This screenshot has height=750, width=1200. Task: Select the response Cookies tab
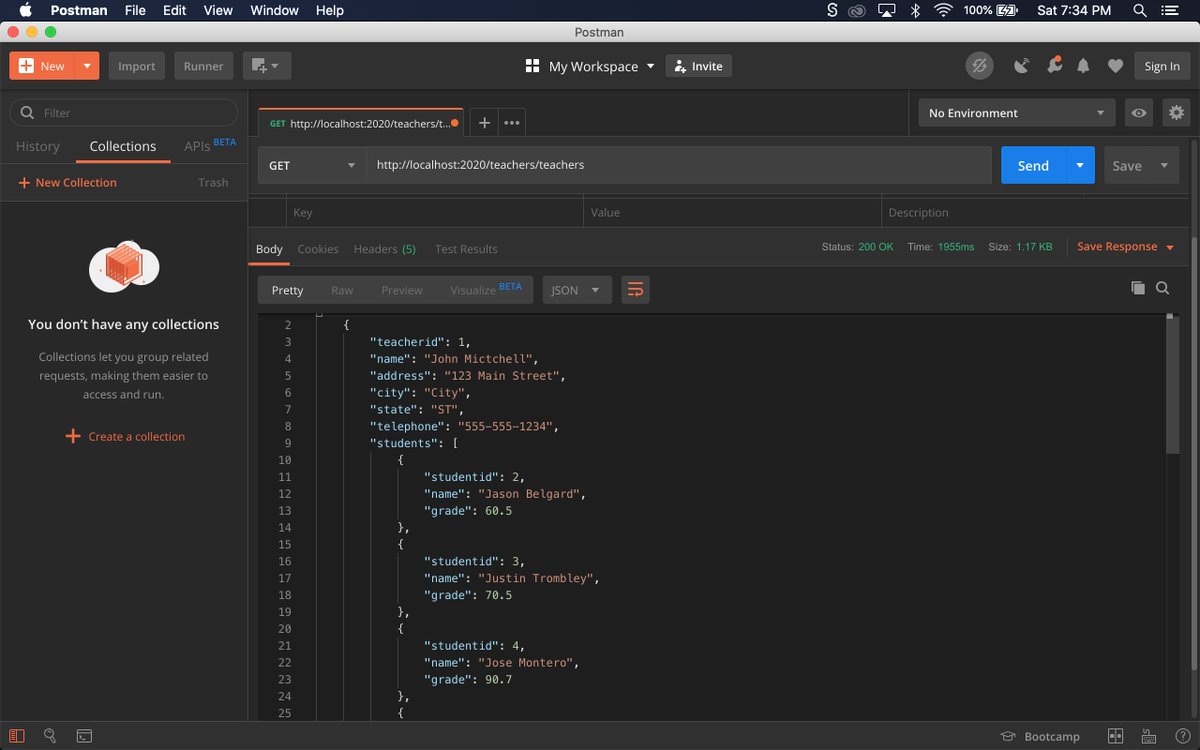click(318, 249)
